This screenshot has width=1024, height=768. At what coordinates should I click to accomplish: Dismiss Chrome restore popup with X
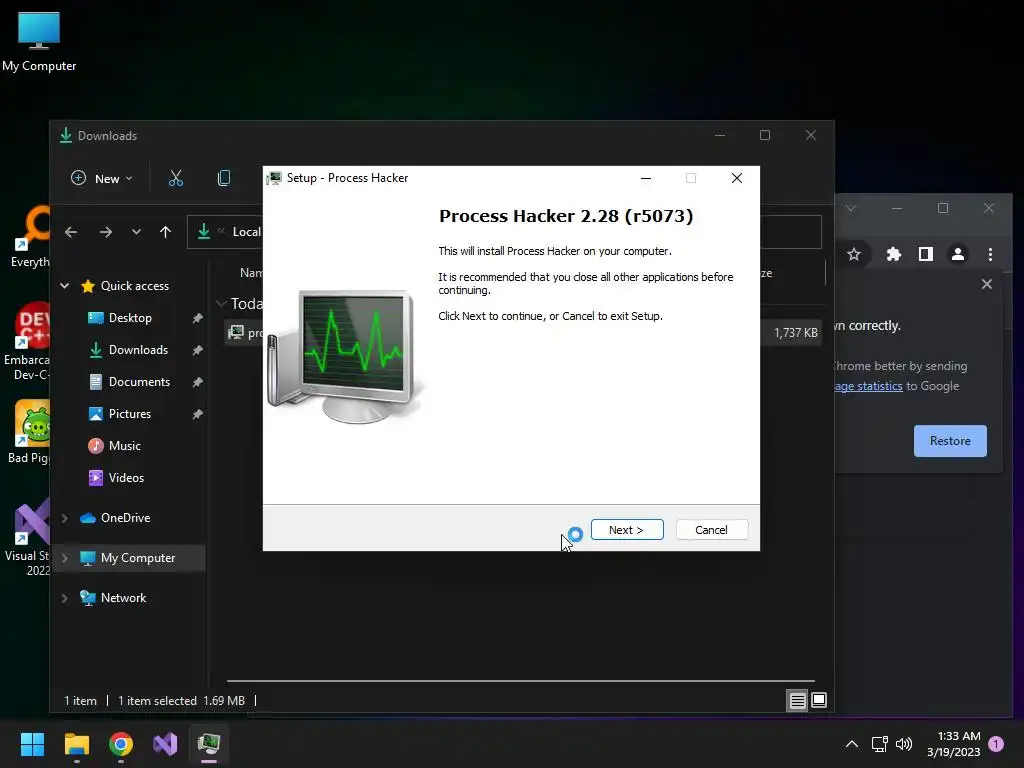[987, 284]
